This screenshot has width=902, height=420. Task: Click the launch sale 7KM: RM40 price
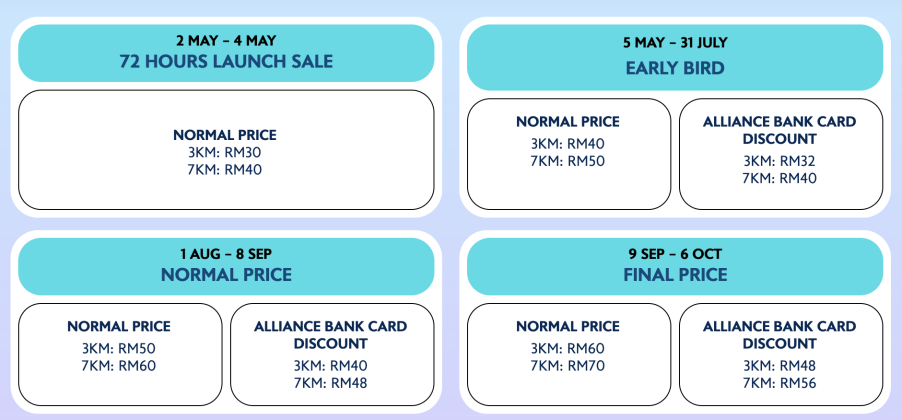pos(225,170)
